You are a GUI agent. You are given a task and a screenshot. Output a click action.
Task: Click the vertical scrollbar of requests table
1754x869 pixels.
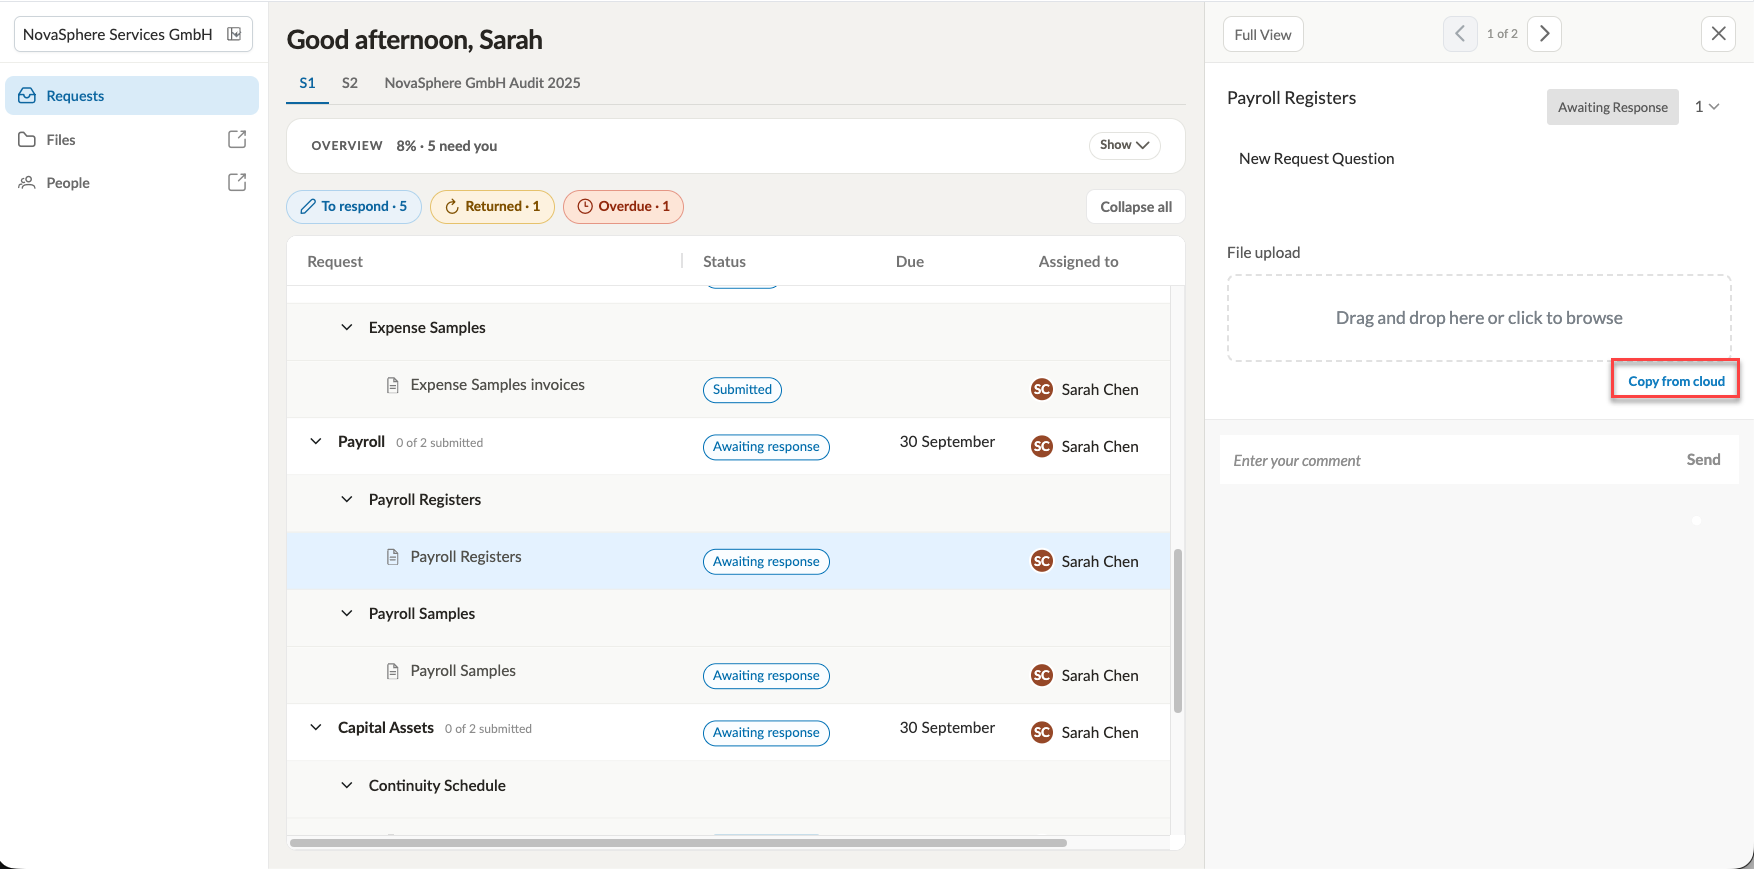(1178, 630)
